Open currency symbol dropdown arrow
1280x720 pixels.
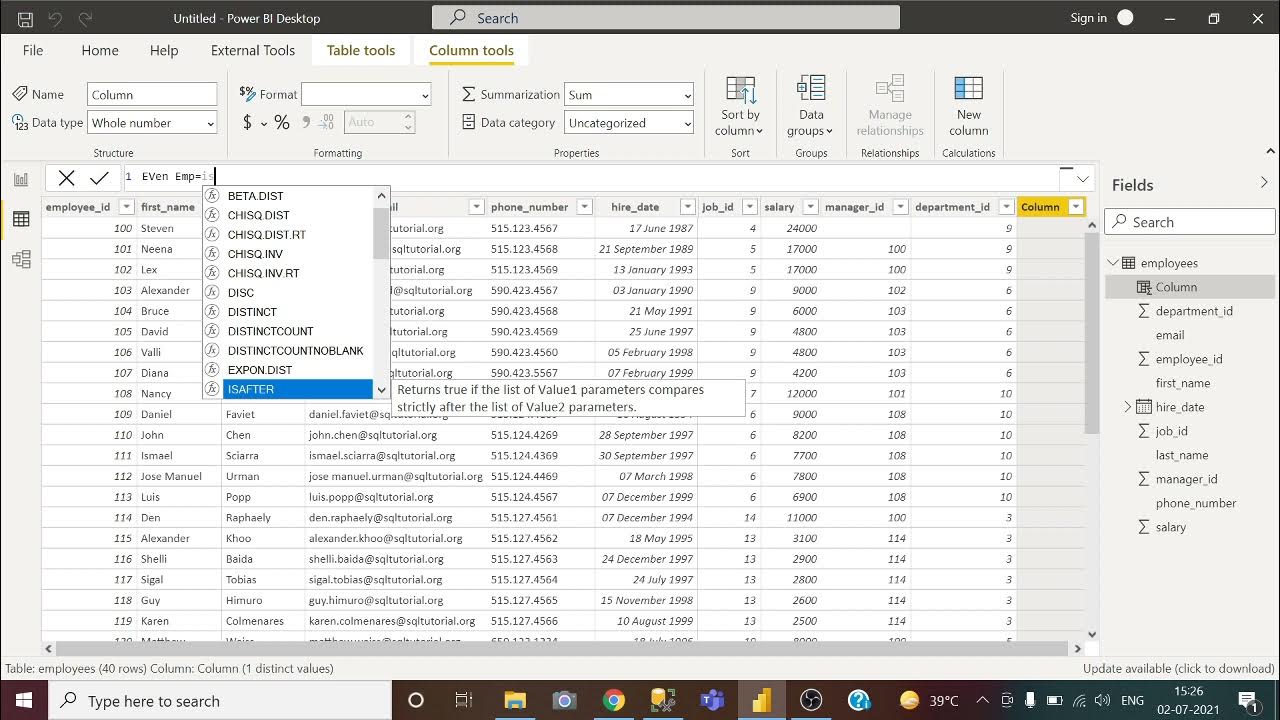click(264, 123)
